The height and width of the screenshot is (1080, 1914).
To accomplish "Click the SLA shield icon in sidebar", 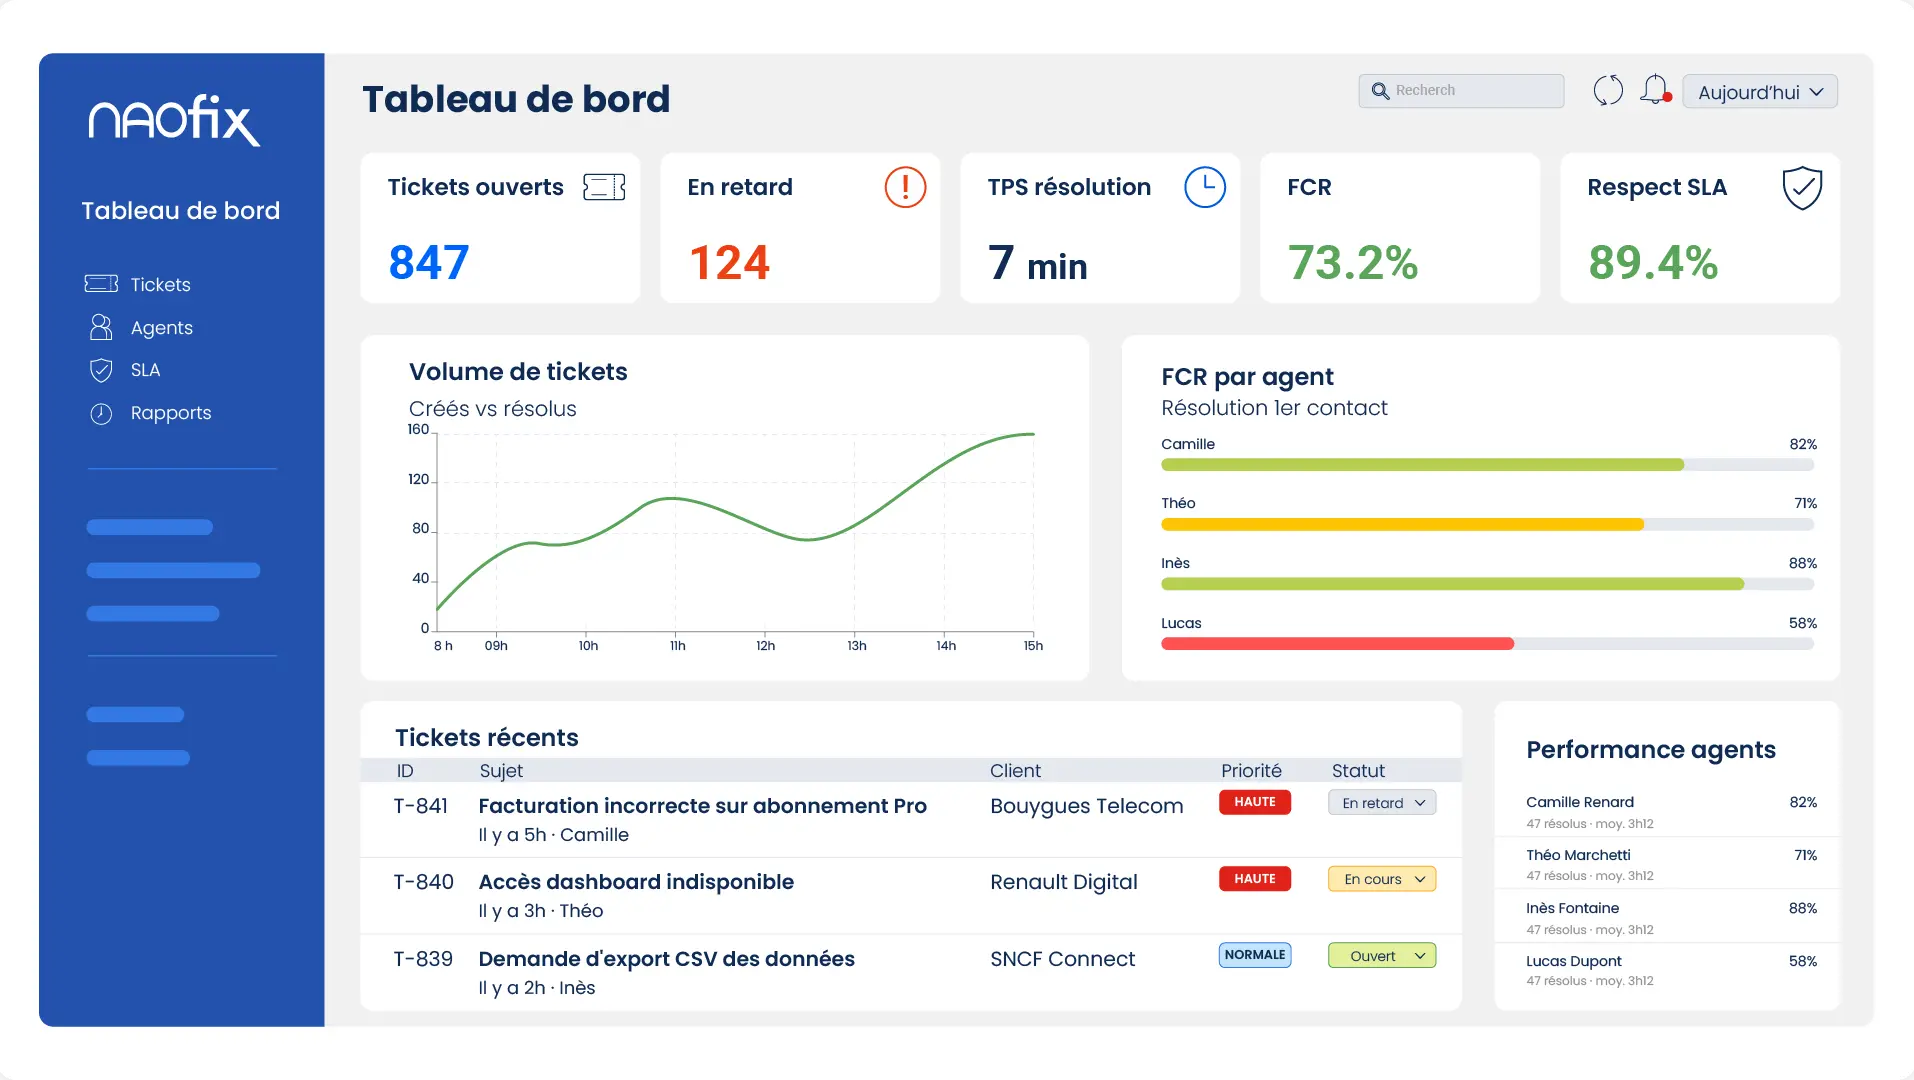I will pos(101,370).
